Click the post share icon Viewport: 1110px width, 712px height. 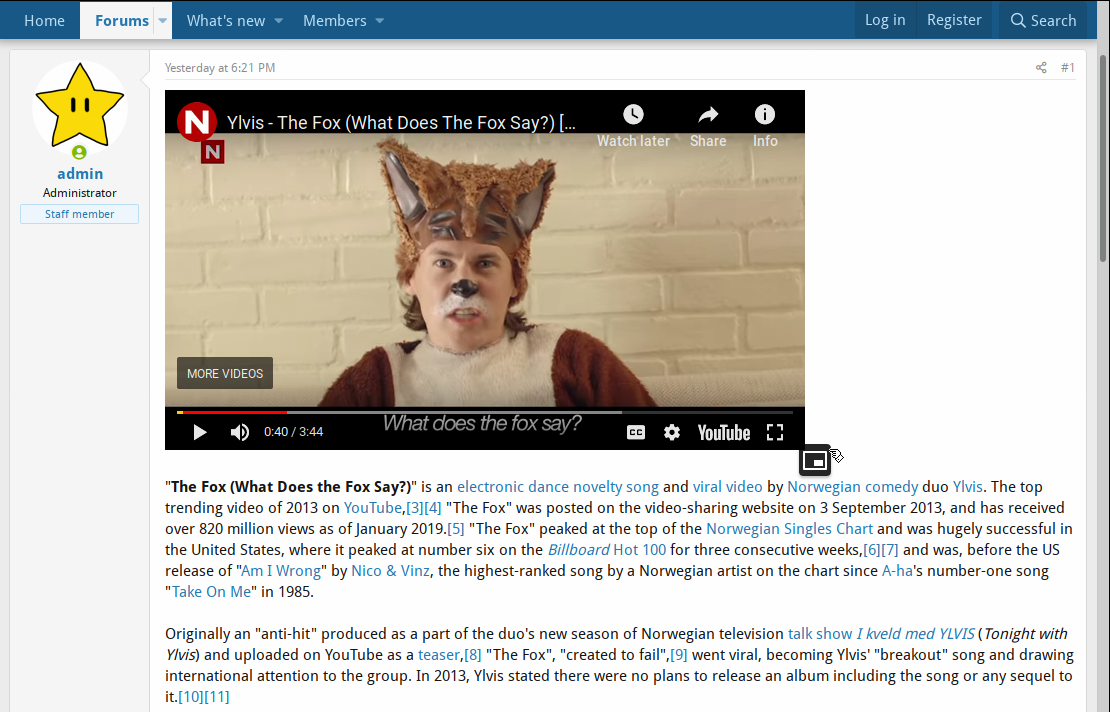[x=1041, y=68]
